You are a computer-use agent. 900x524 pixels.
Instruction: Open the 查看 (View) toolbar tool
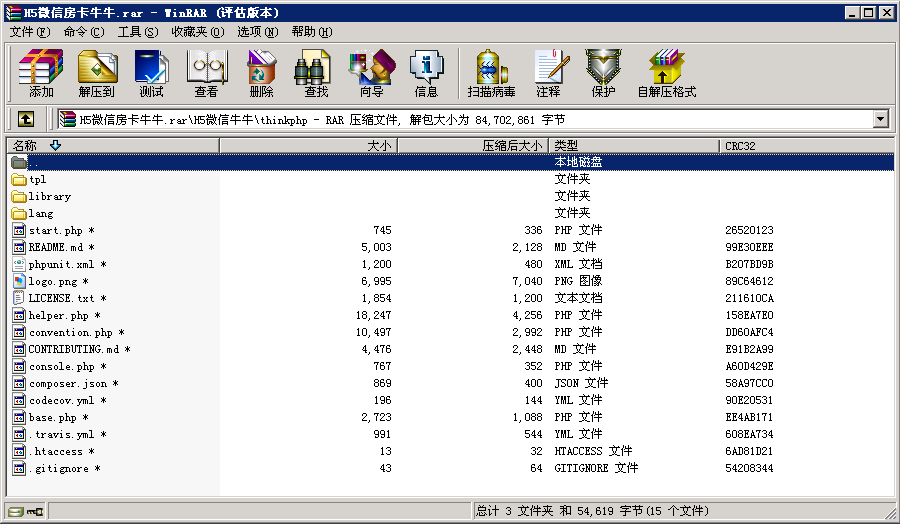206,73
